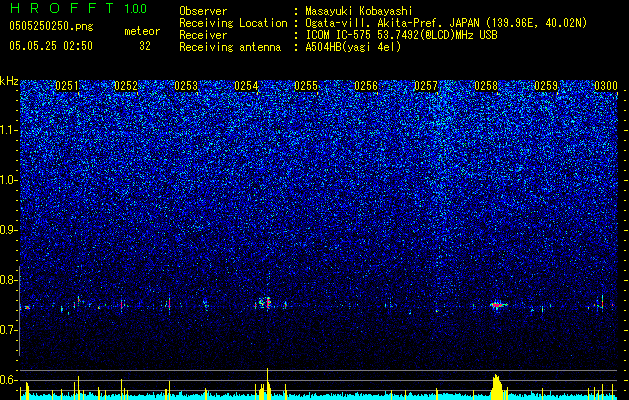This screenshot has height=400, width=629.
Task: Click the wide yellow power peak below 0258
Action: [497, 387]
